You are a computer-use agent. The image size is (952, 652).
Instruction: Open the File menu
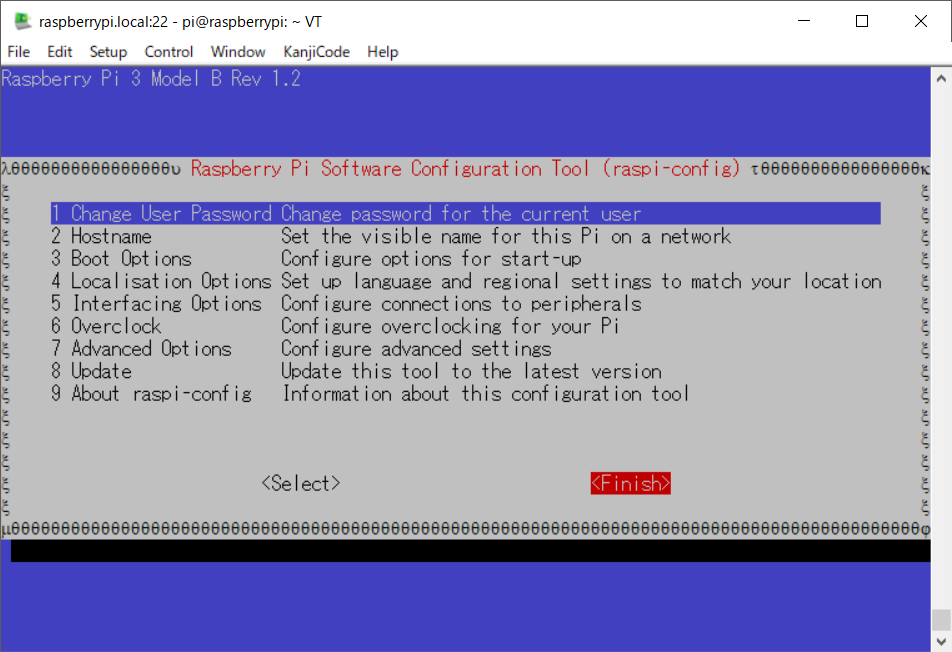click(x=18, y=52)
